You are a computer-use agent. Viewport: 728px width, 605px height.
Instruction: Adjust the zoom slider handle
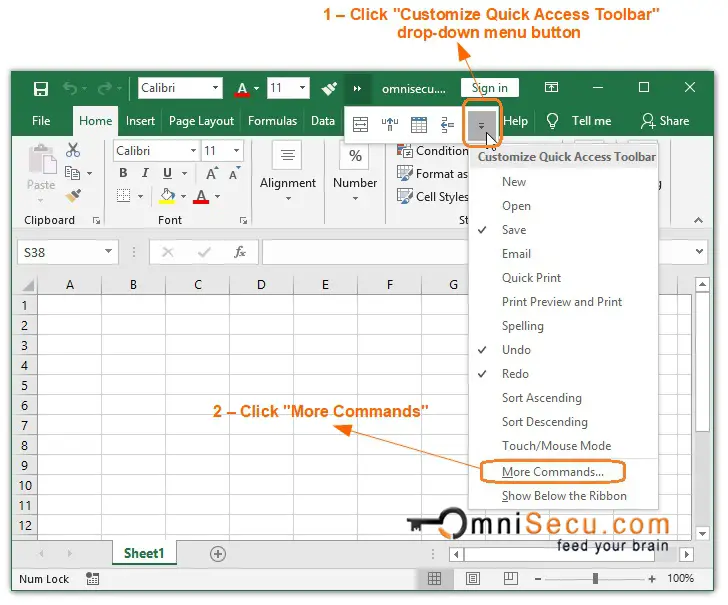(x=595, y=578)
